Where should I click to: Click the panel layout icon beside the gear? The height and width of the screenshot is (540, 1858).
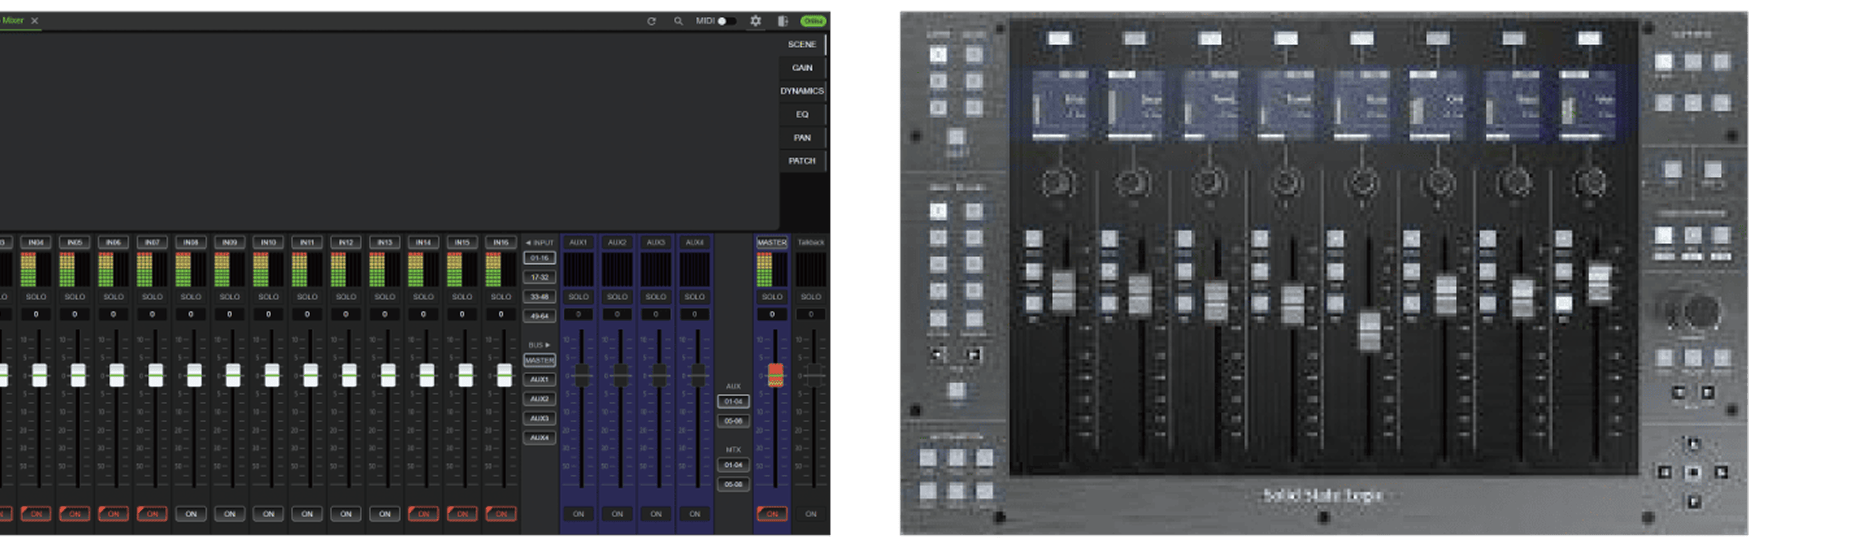[x=783, y=21]
